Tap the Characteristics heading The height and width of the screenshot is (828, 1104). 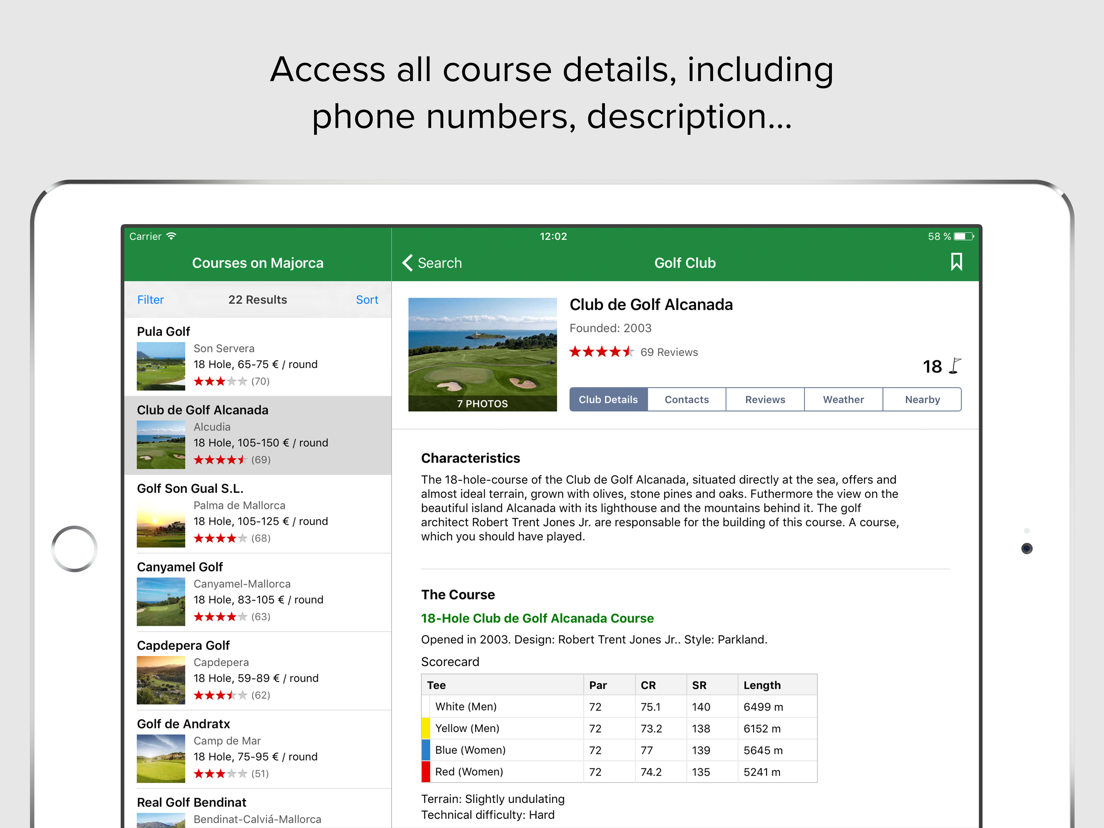(470, 458)
